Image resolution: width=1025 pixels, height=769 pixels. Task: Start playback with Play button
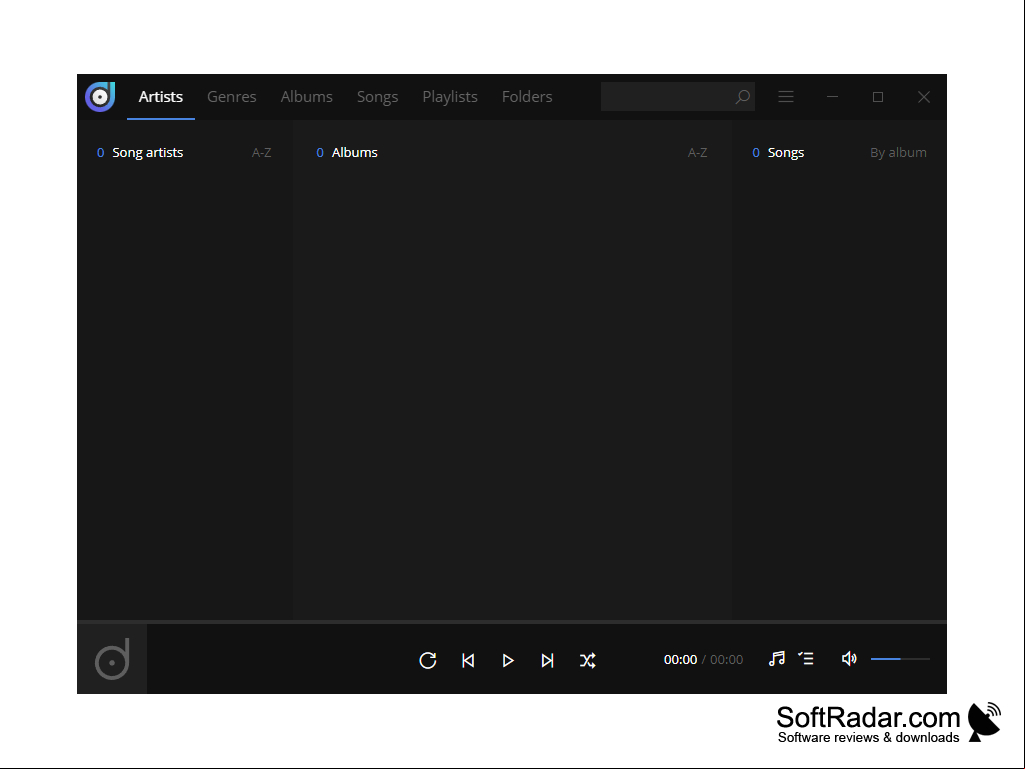508,660
